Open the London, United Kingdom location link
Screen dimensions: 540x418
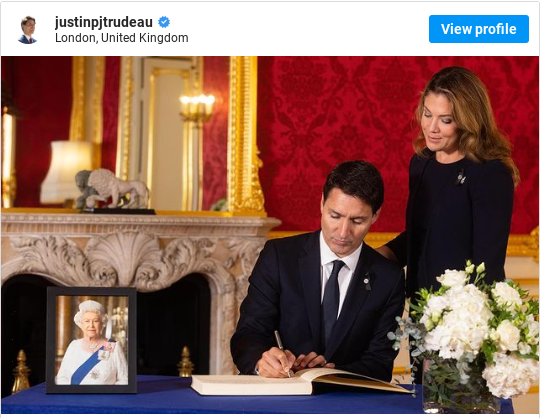tap(122, 38)
